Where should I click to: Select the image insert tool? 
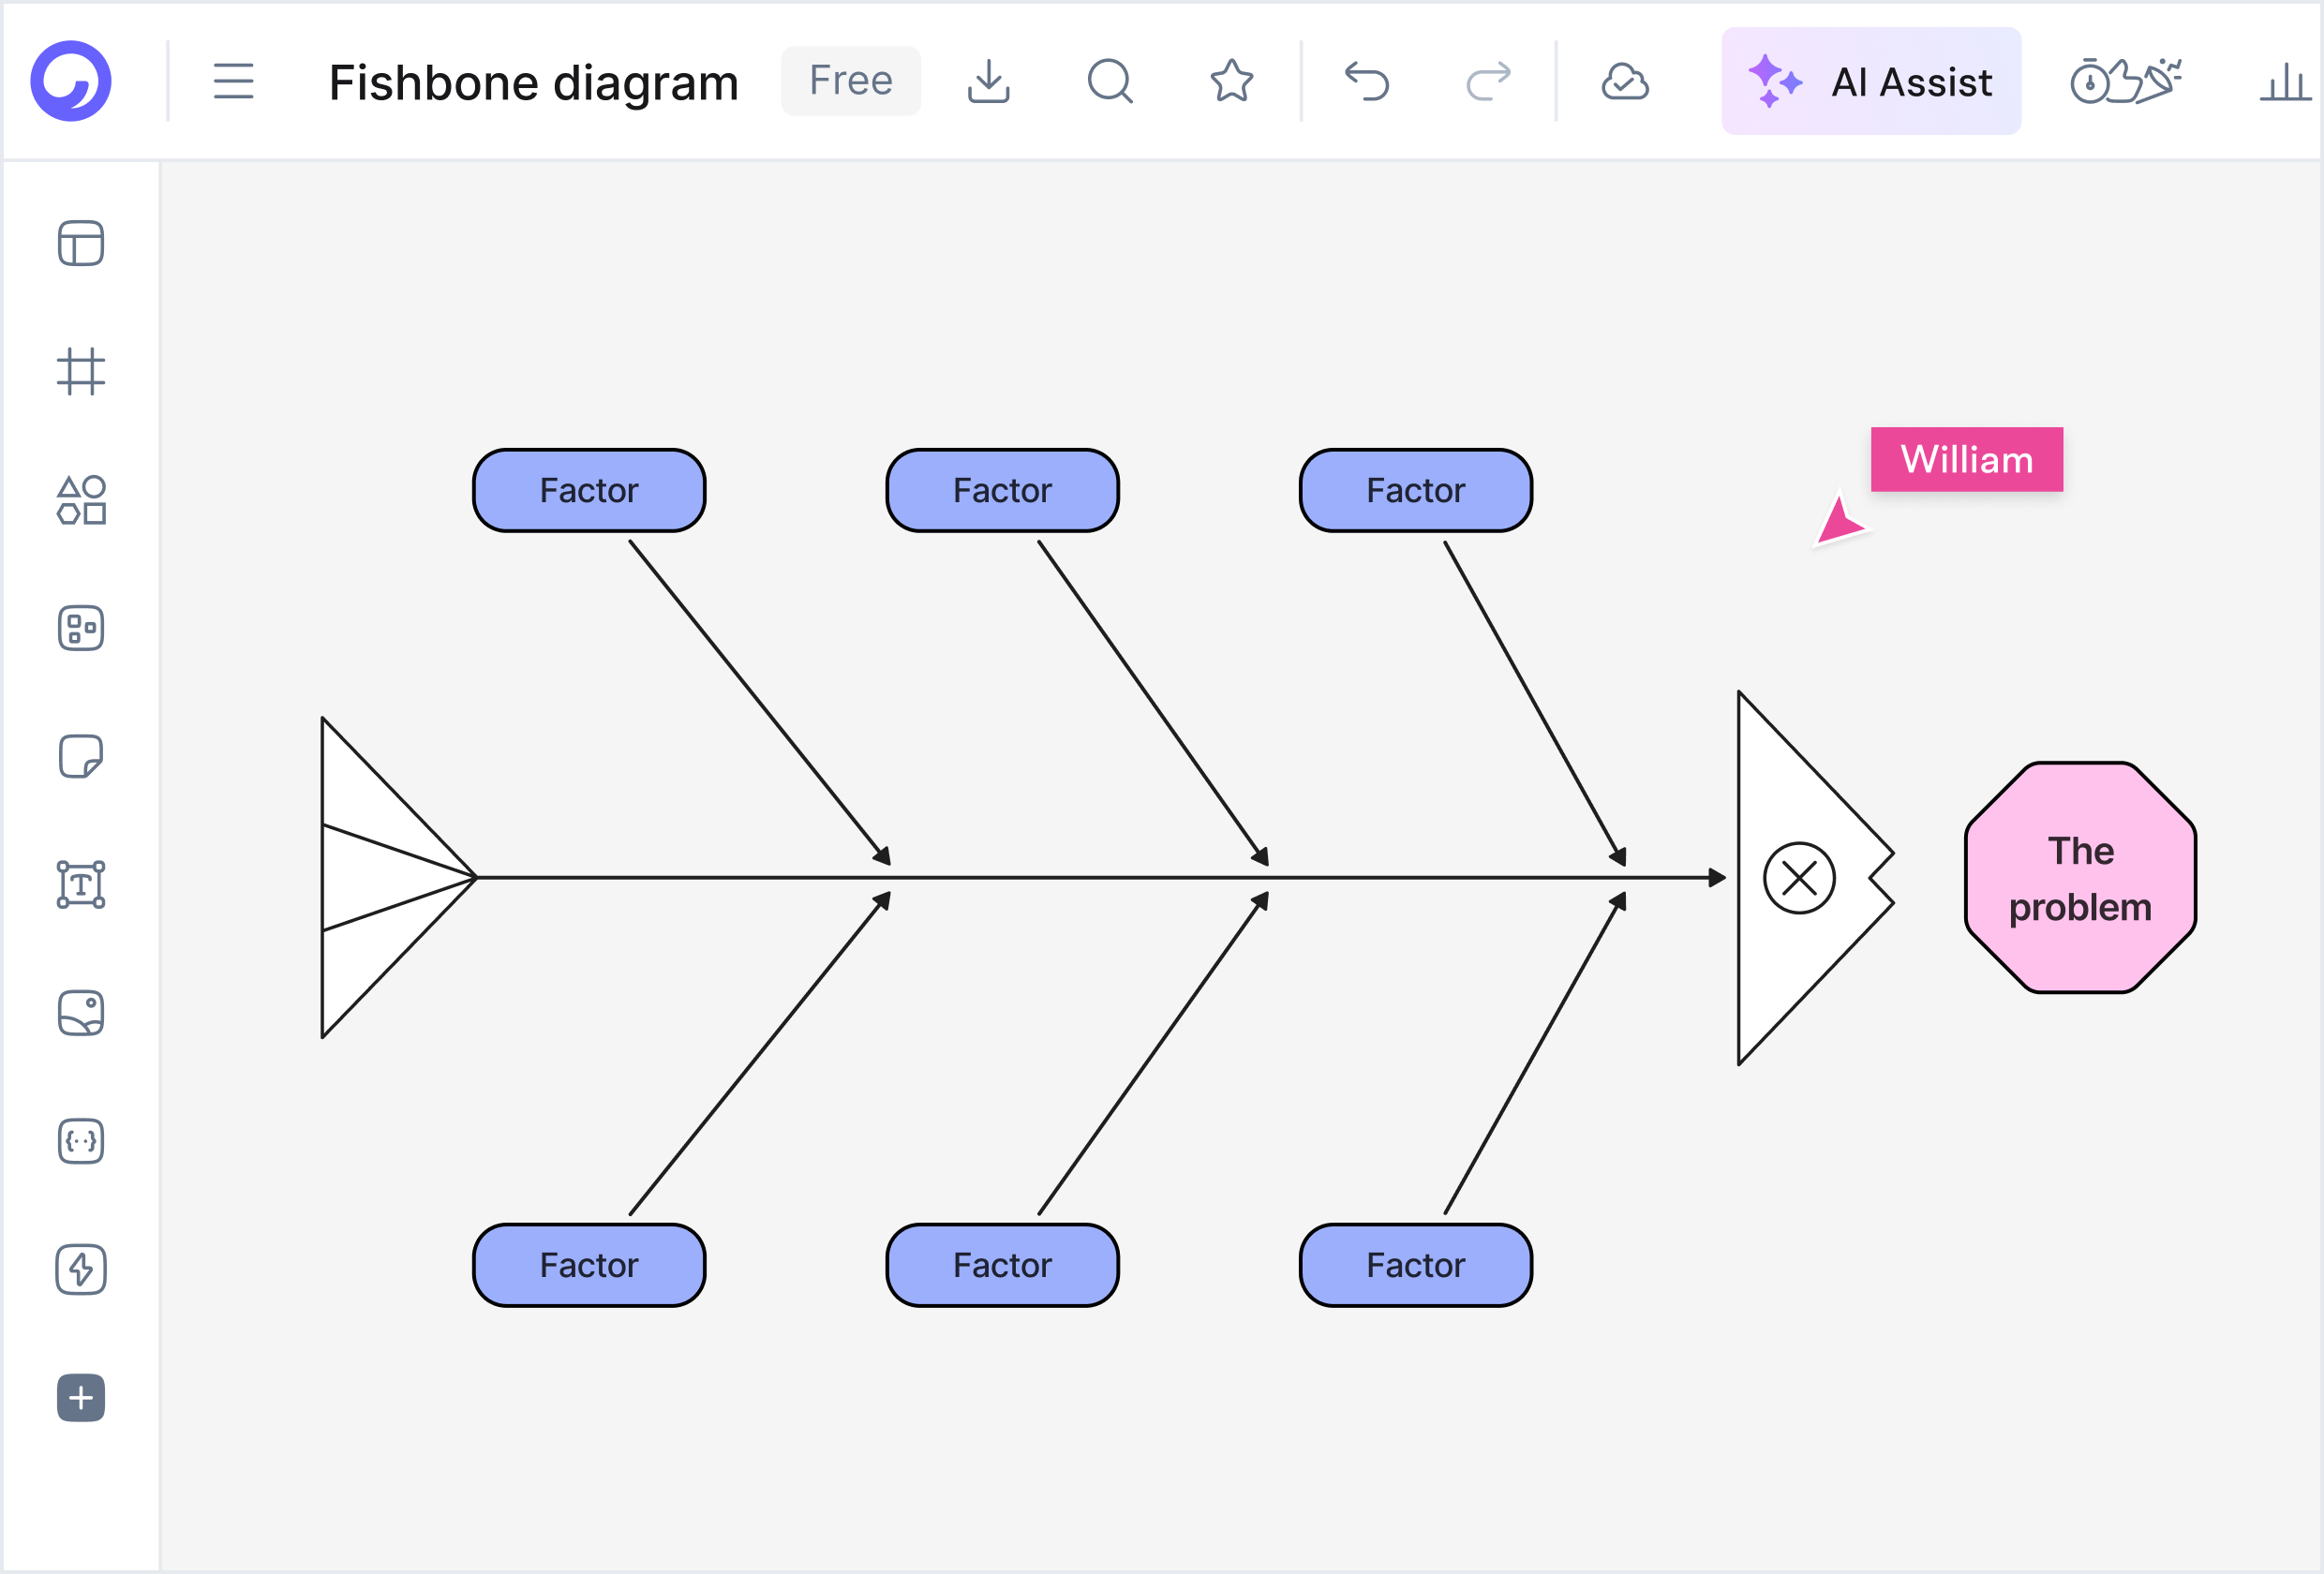click(x=81, y=1013)
